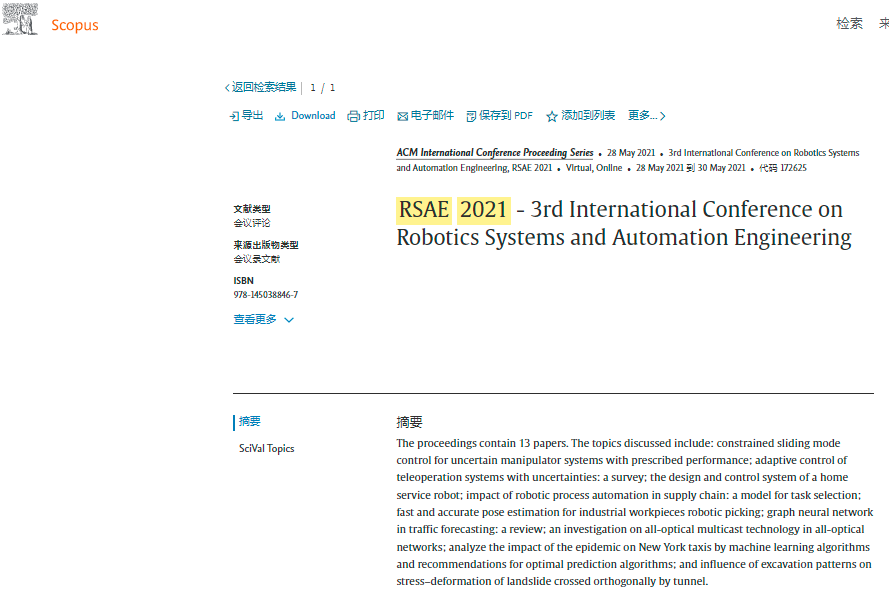Click the Export (导出) icon
The height and width of the screenshot is (602, 889).
[234, 116]
